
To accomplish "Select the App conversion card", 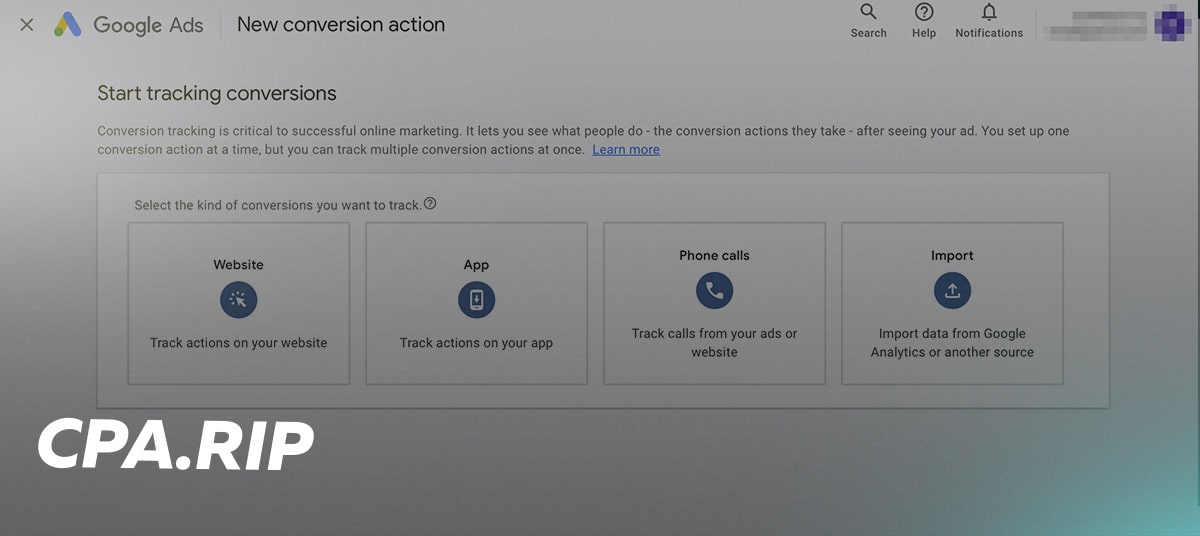I will pos(477,303).
